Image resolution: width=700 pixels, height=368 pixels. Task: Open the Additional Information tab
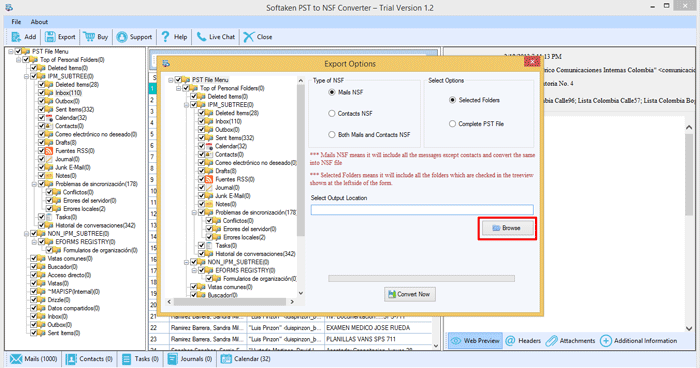[x=638, y=341]
